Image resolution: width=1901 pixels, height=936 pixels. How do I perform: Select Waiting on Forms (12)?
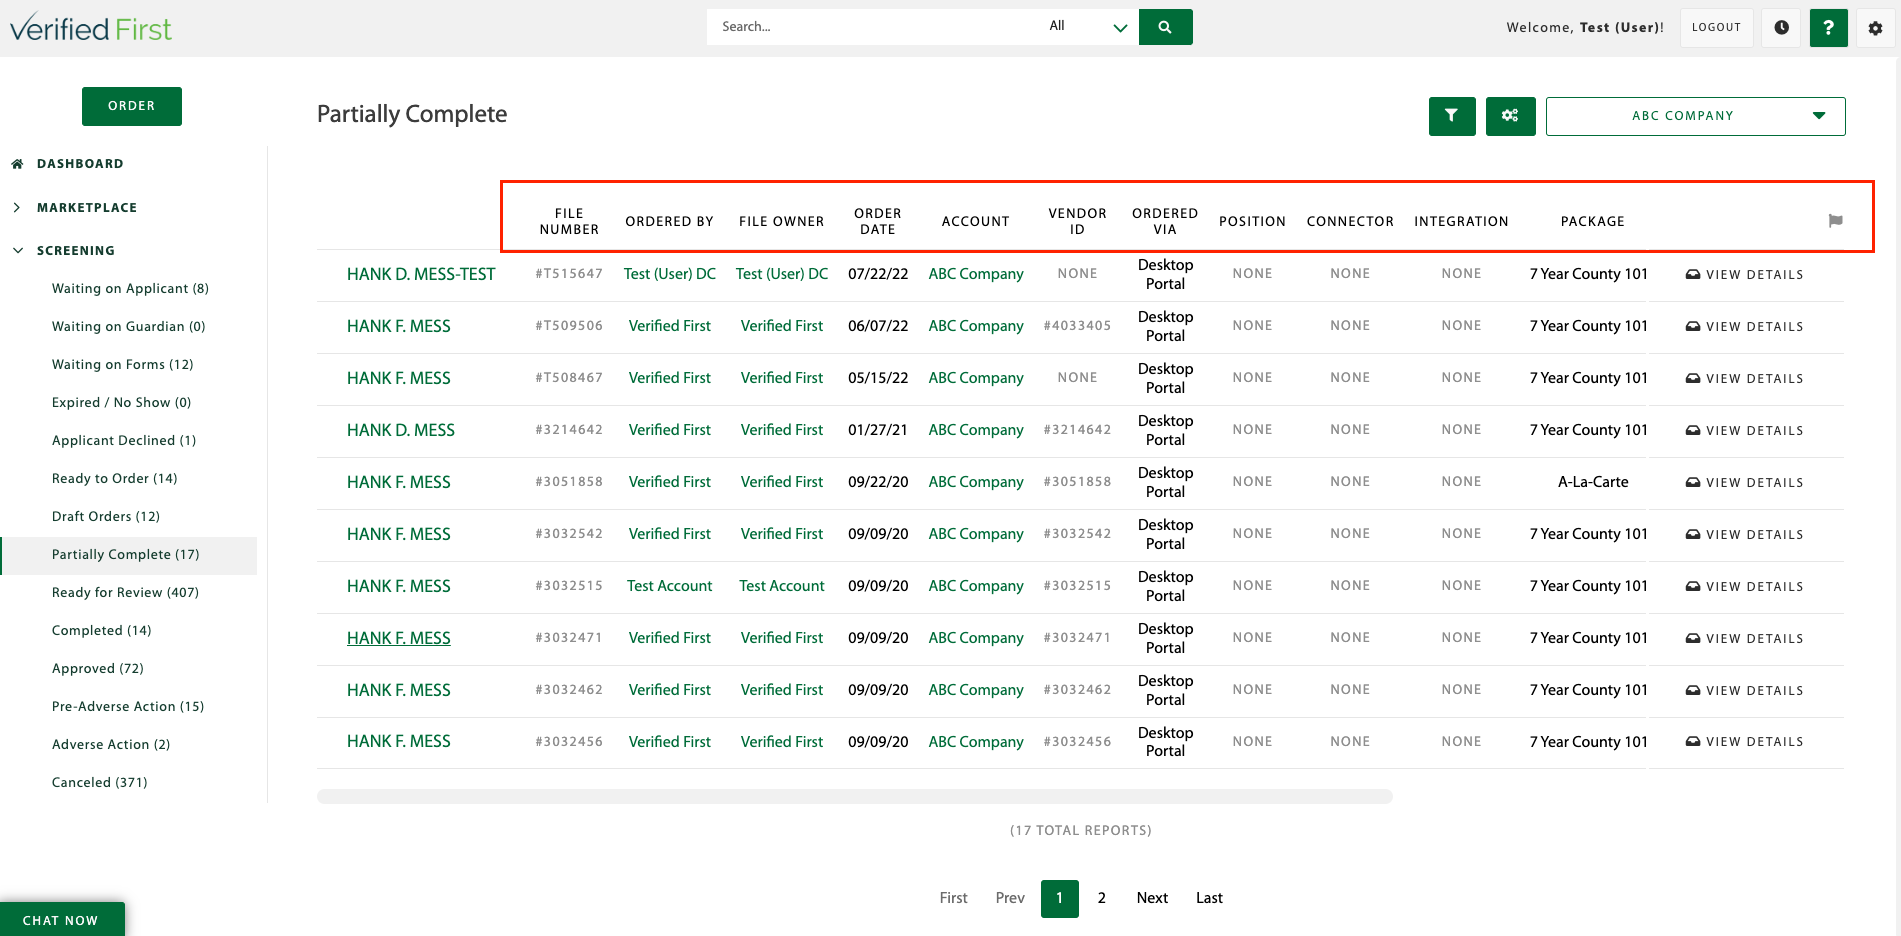click(122, 365)
